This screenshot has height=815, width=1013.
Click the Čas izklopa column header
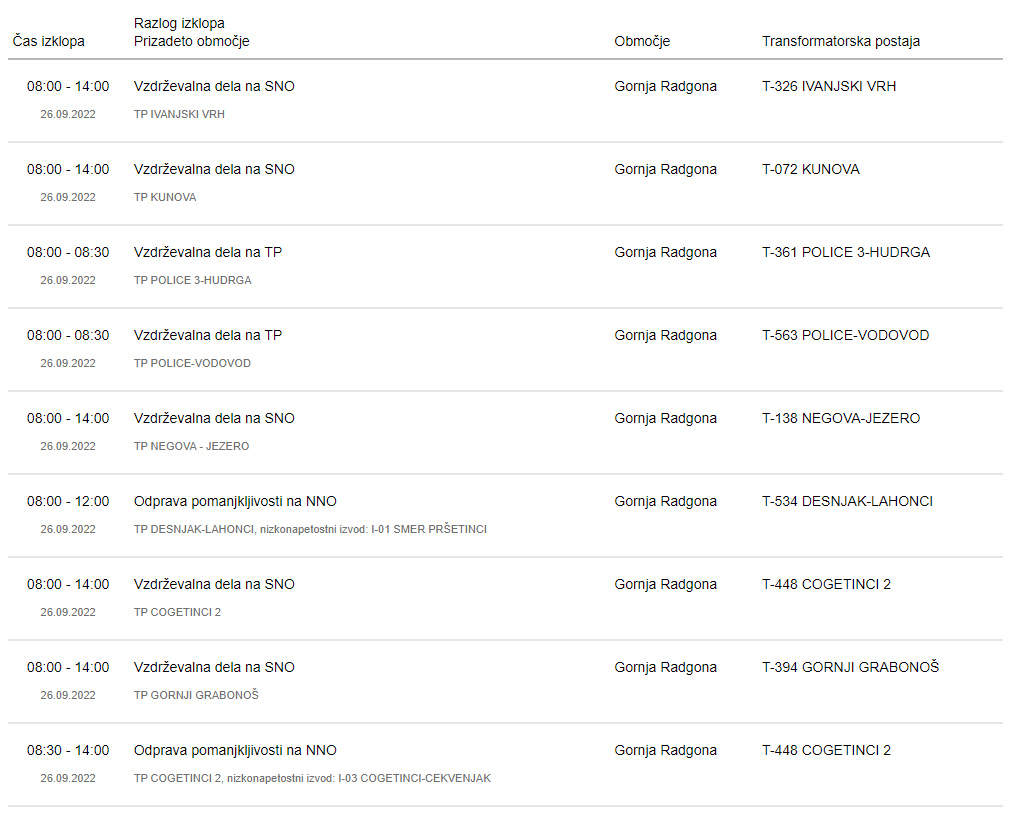48,41
